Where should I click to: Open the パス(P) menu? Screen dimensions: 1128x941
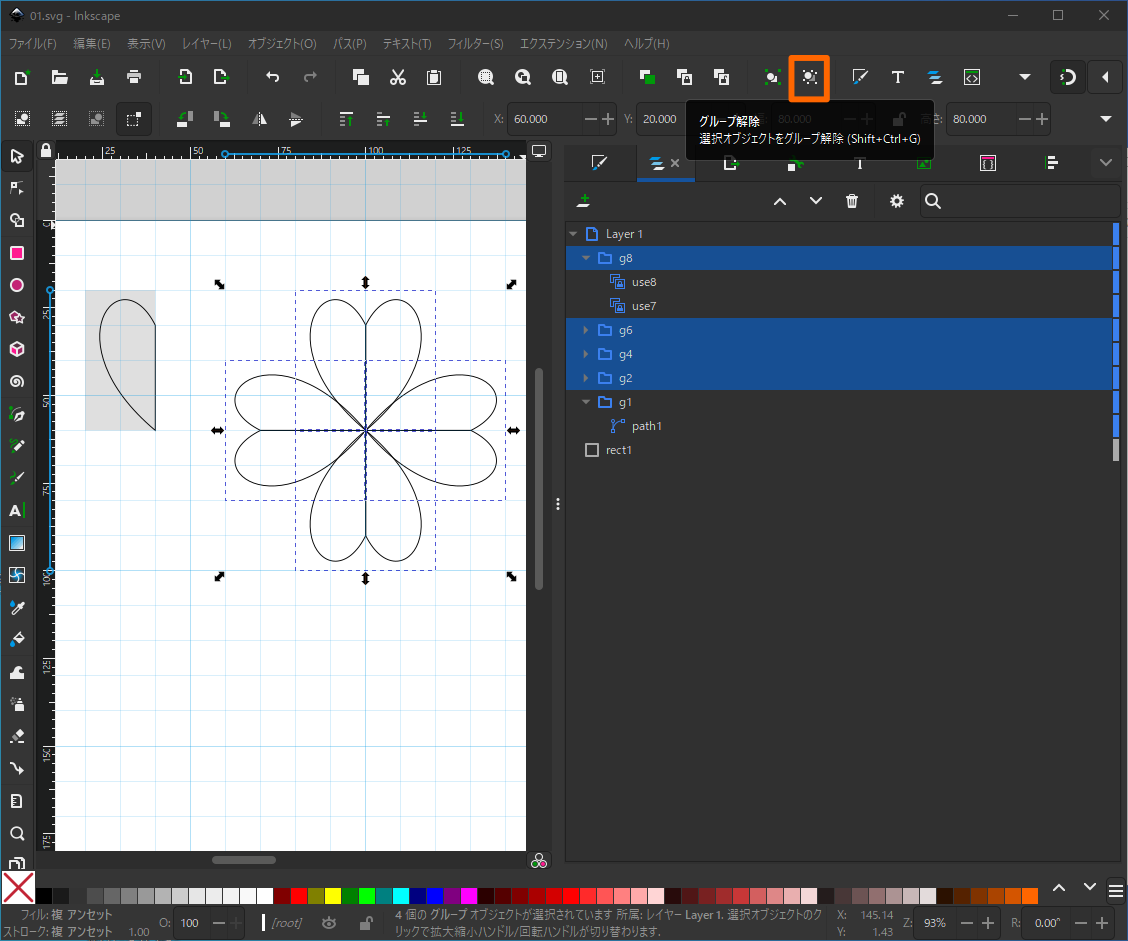coord(350,44)
